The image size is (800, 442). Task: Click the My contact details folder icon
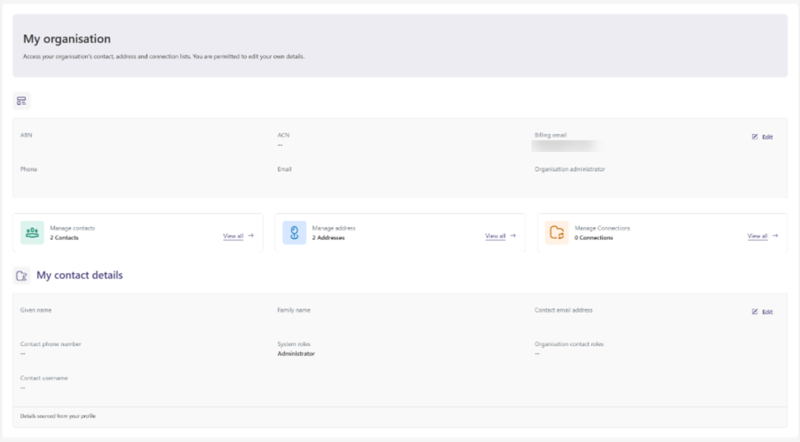pyautogui.click(x=21, y=276)
